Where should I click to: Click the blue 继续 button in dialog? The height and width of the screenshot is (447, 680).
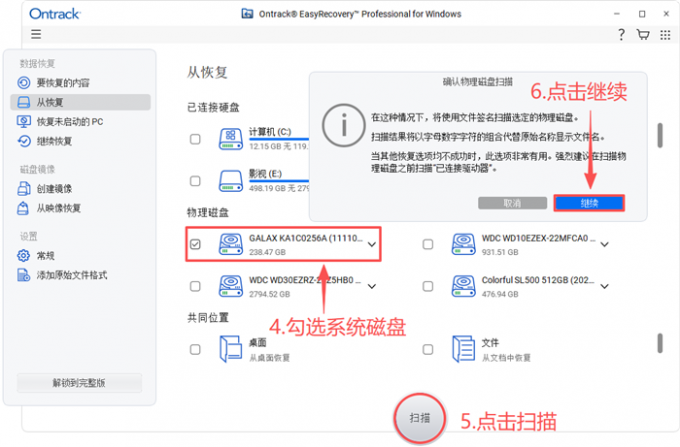(589, 203)
